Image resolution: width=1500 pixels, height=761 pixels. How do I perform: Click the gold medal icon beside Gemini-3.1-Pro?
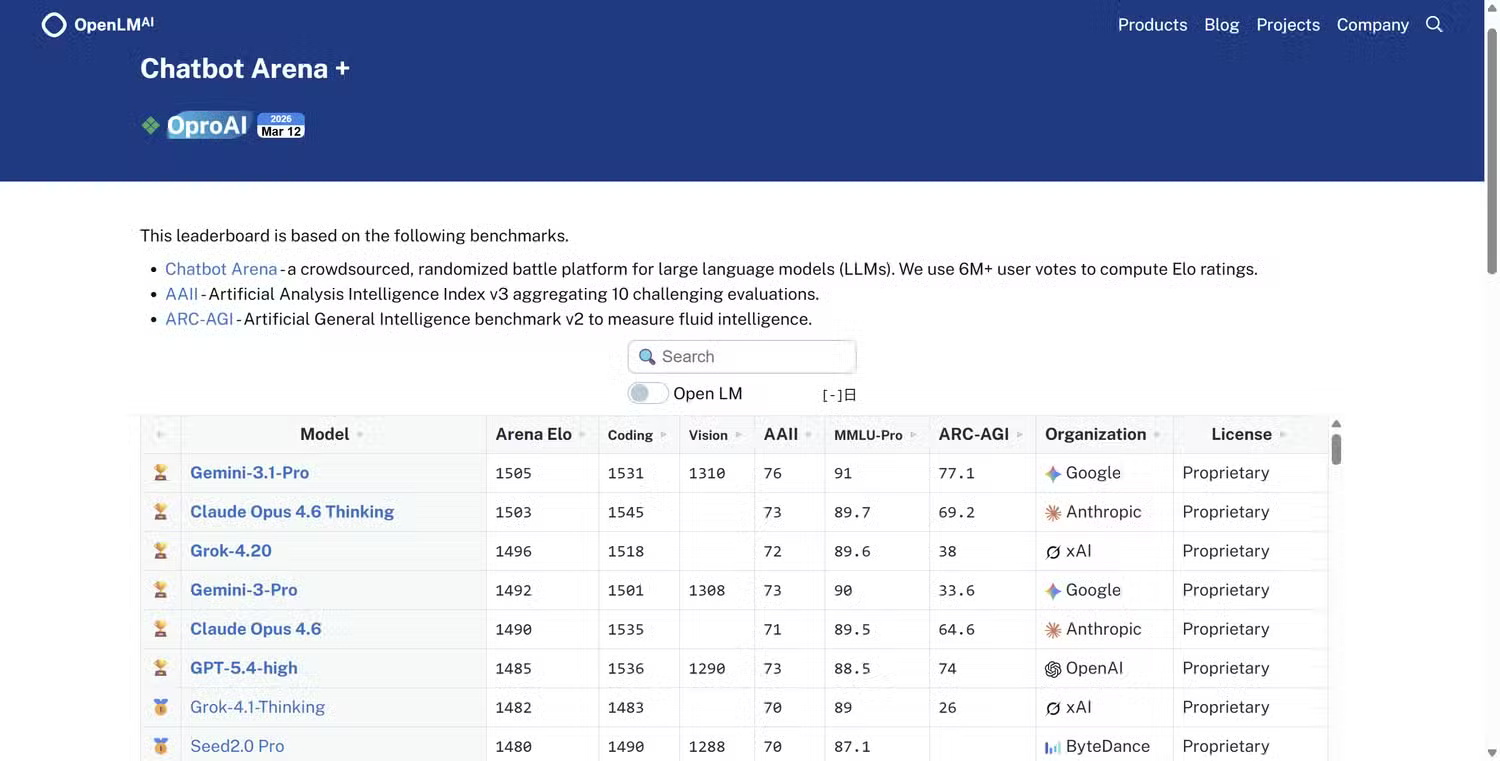[160, 472]
